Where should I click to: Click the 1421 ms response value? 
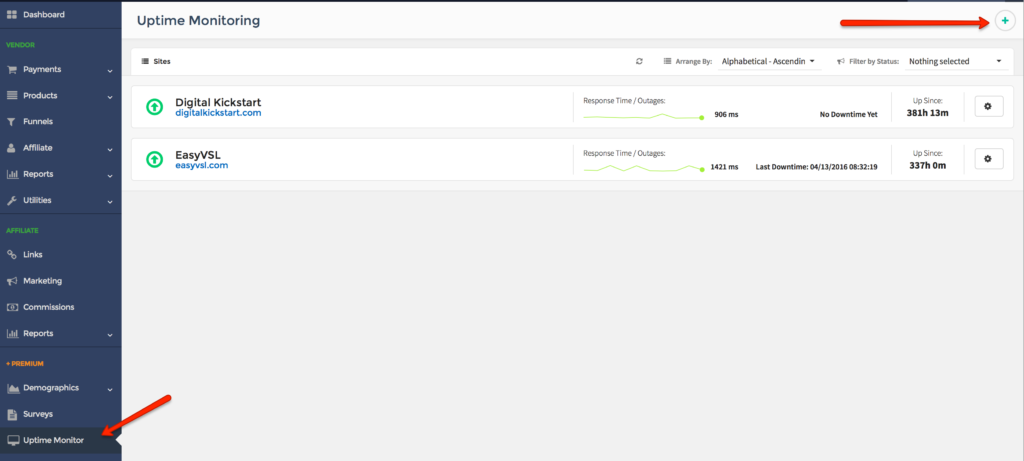[x=724, y=167]
